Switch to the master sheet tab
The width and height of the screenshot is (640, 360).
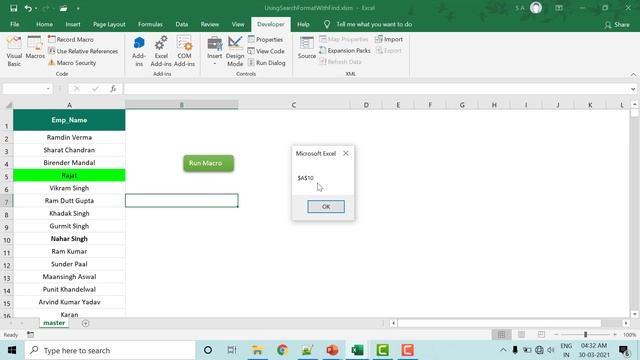pyautogui.click(x=54, y=323)
